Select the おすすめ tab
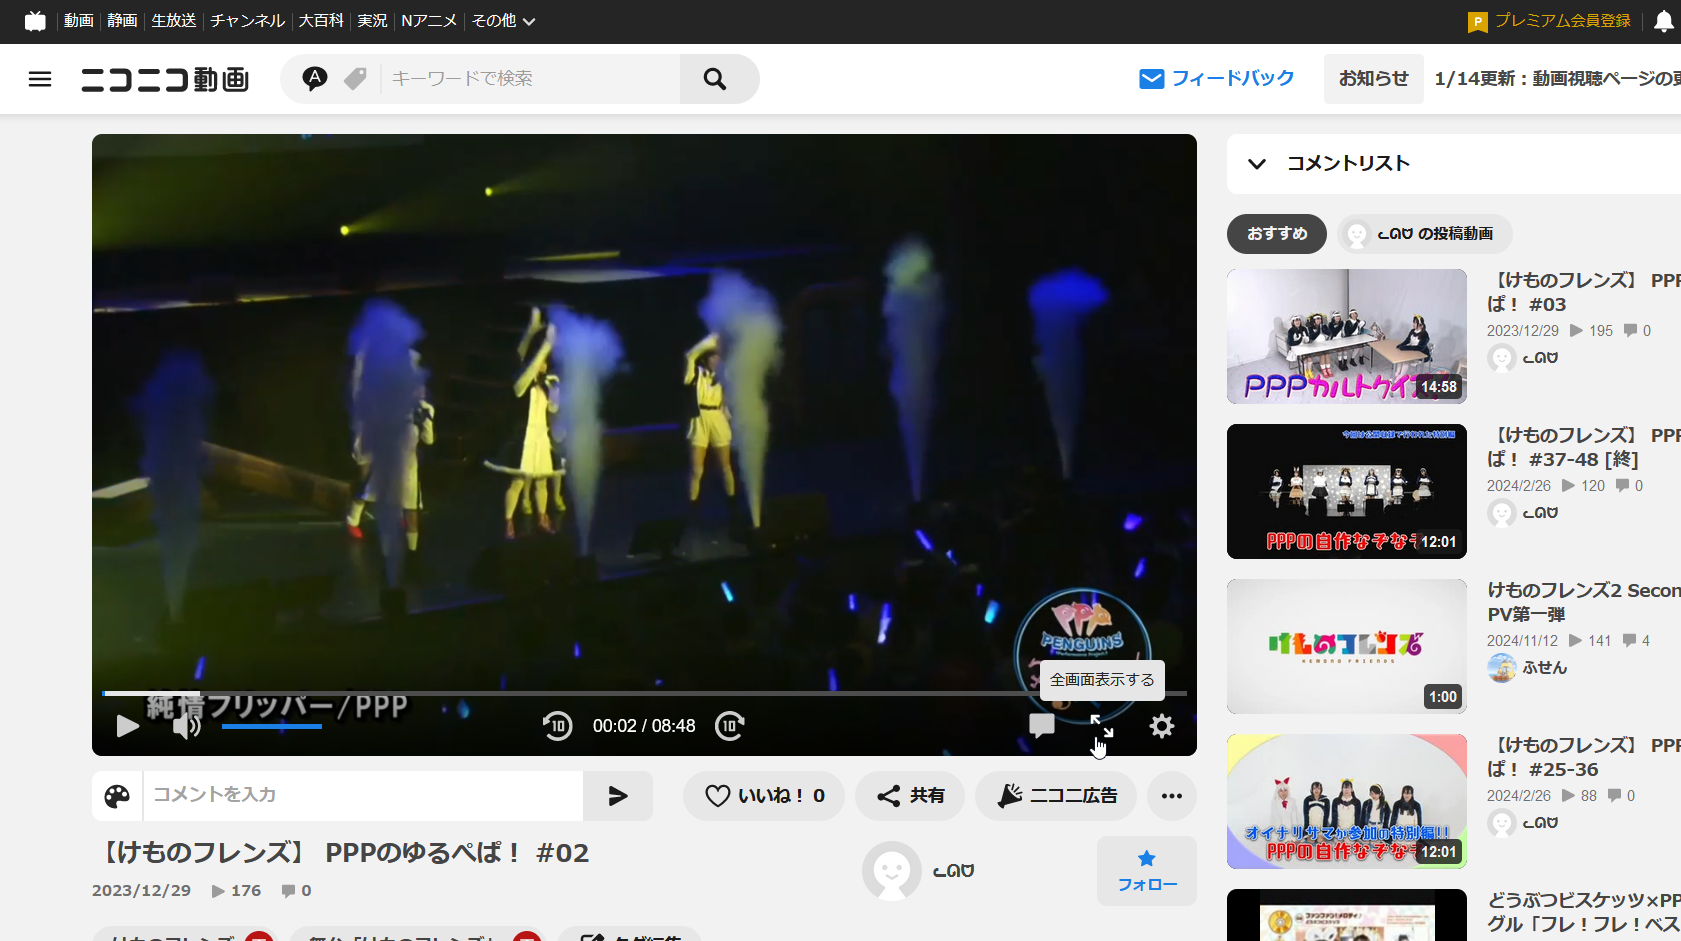Viewport: 1681px width, 941px height. tap(1277, 234)
